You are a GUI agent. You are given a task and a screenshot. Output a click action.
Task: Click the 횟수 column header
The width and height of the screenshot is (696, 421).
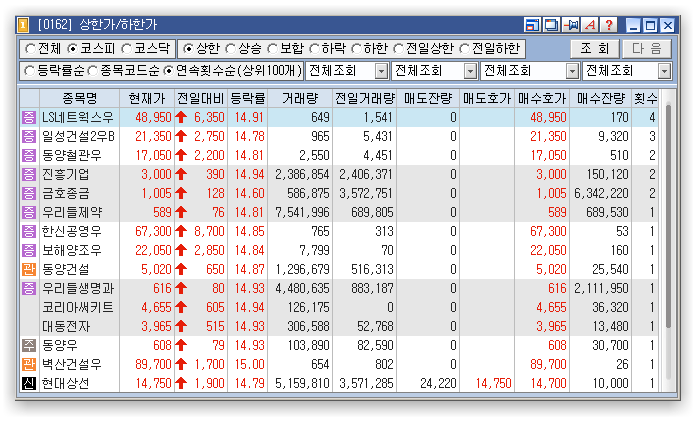click(645, 99)
